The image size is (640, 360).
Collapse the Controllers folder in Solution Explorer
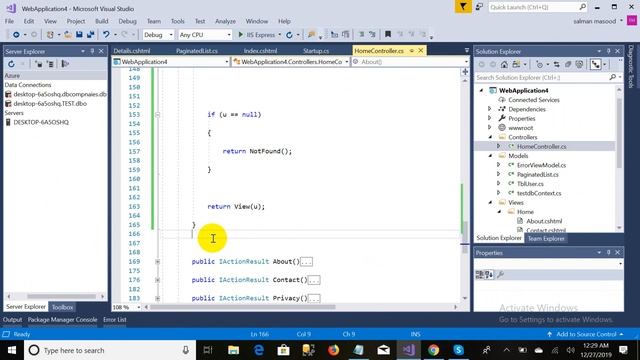pyautogui.click(x=490, y=138)
